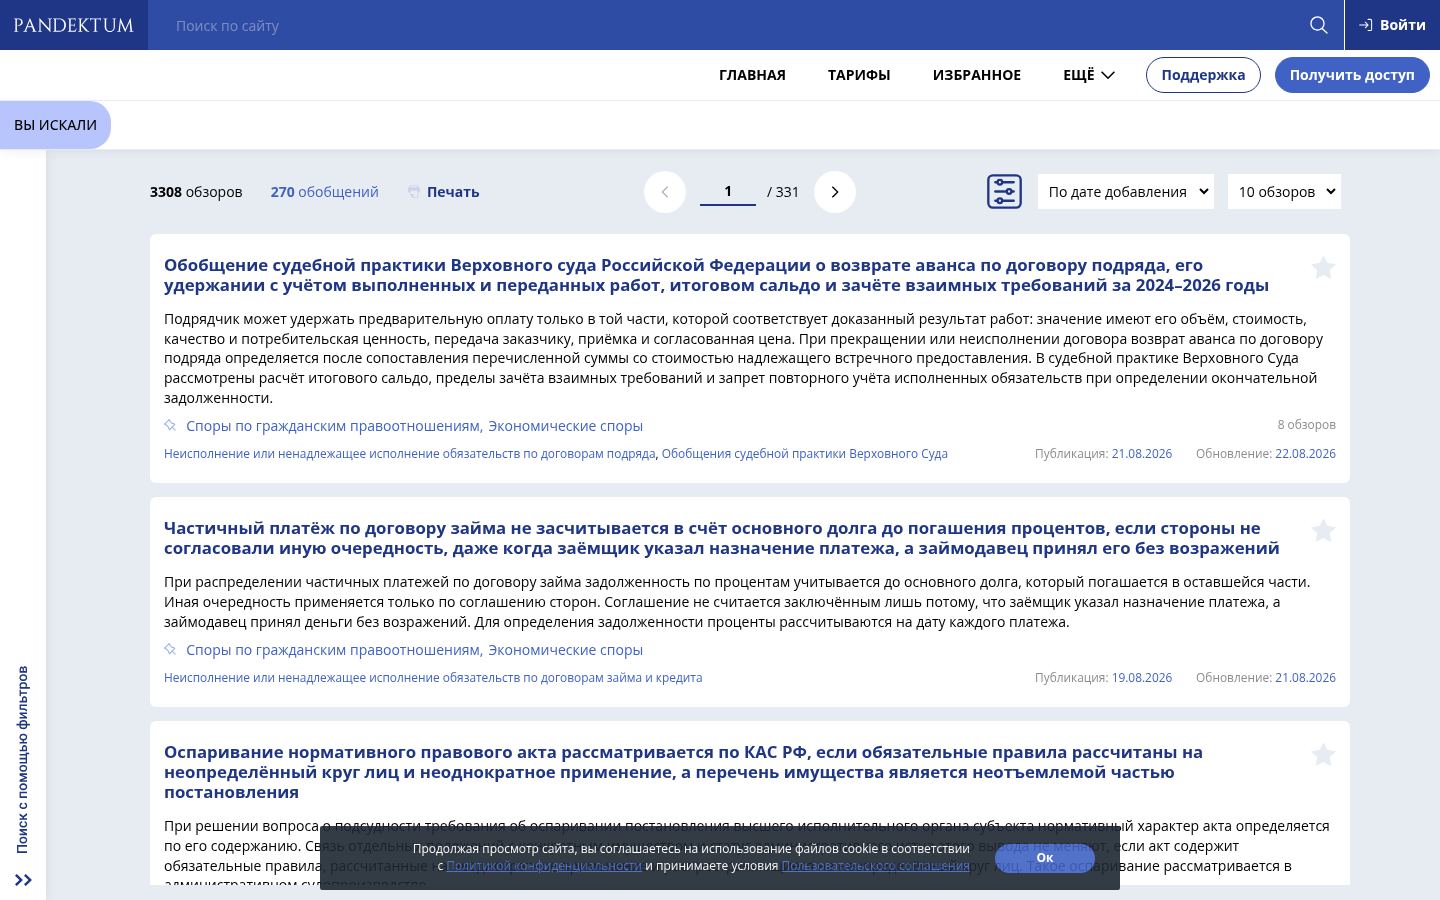Open the ИЗБРАННОЕ menu item

tap(977, 75)
